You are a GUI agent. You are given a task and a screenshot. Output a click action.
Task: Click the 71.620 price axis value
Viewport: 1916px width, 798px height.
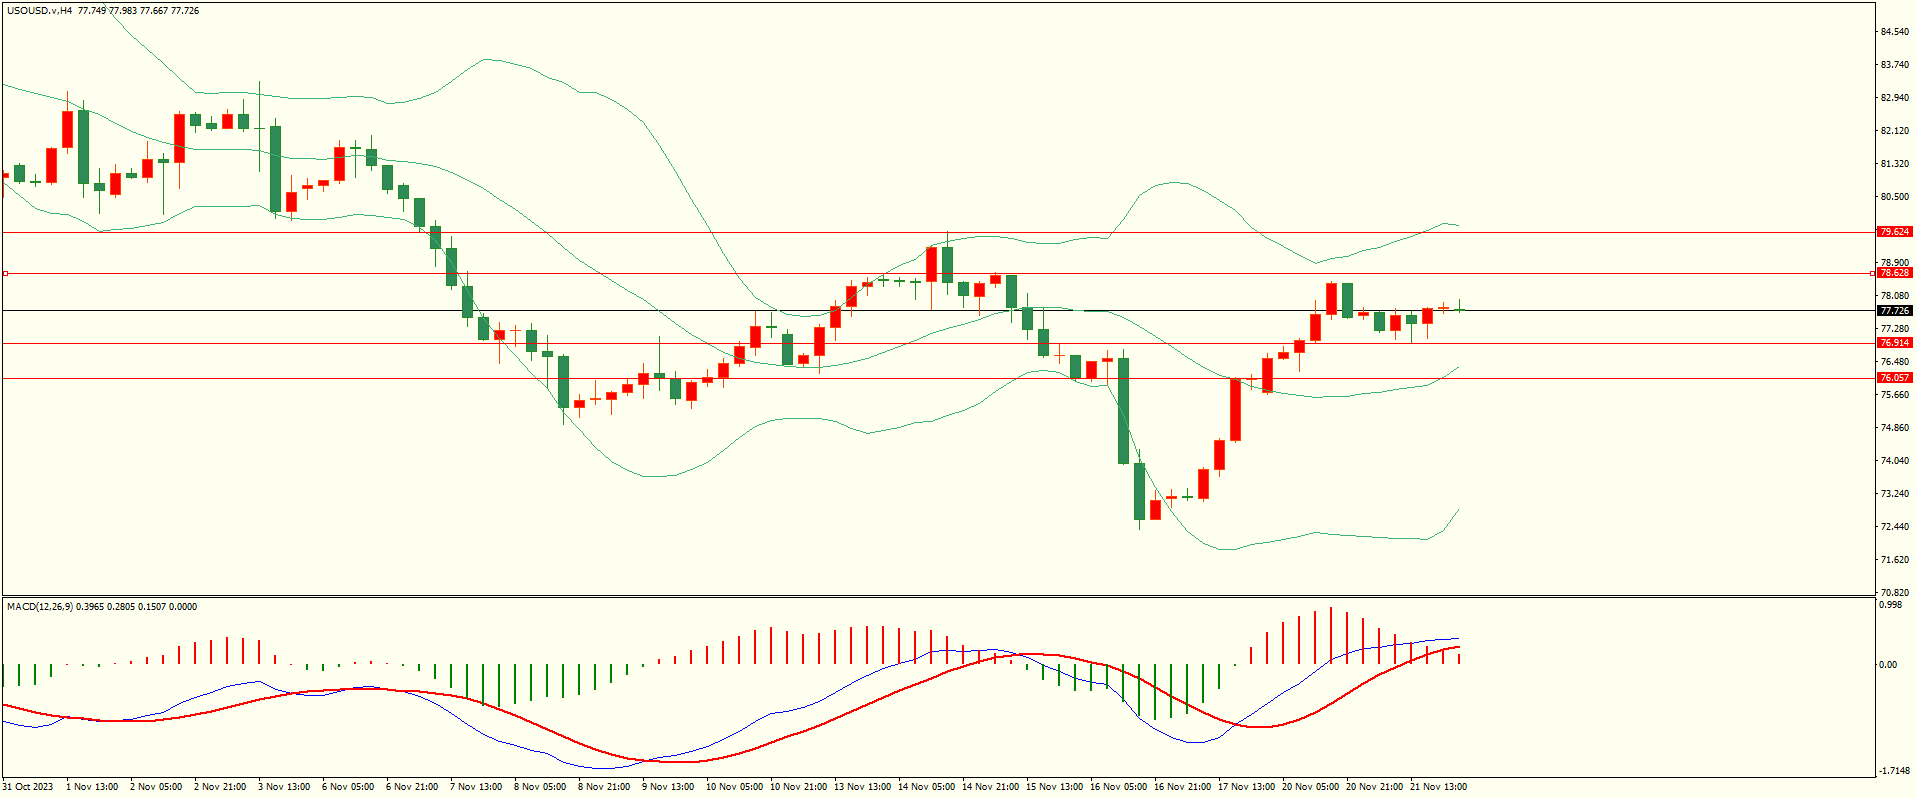1894,560
